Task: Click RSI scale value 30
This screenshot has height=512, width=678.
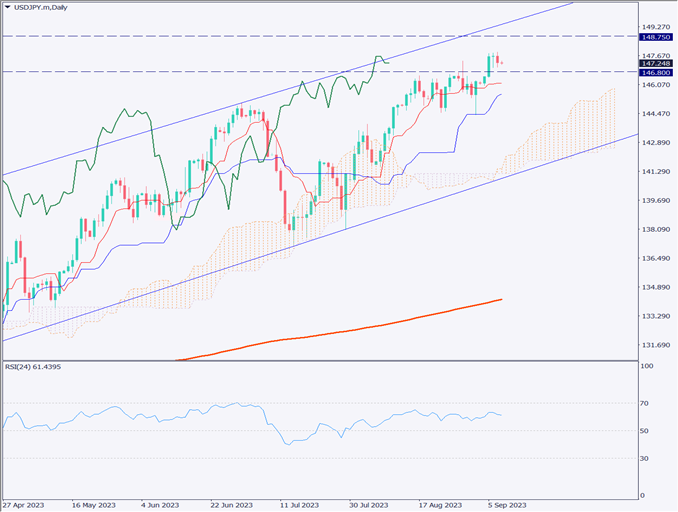Action: coord(646,458)
